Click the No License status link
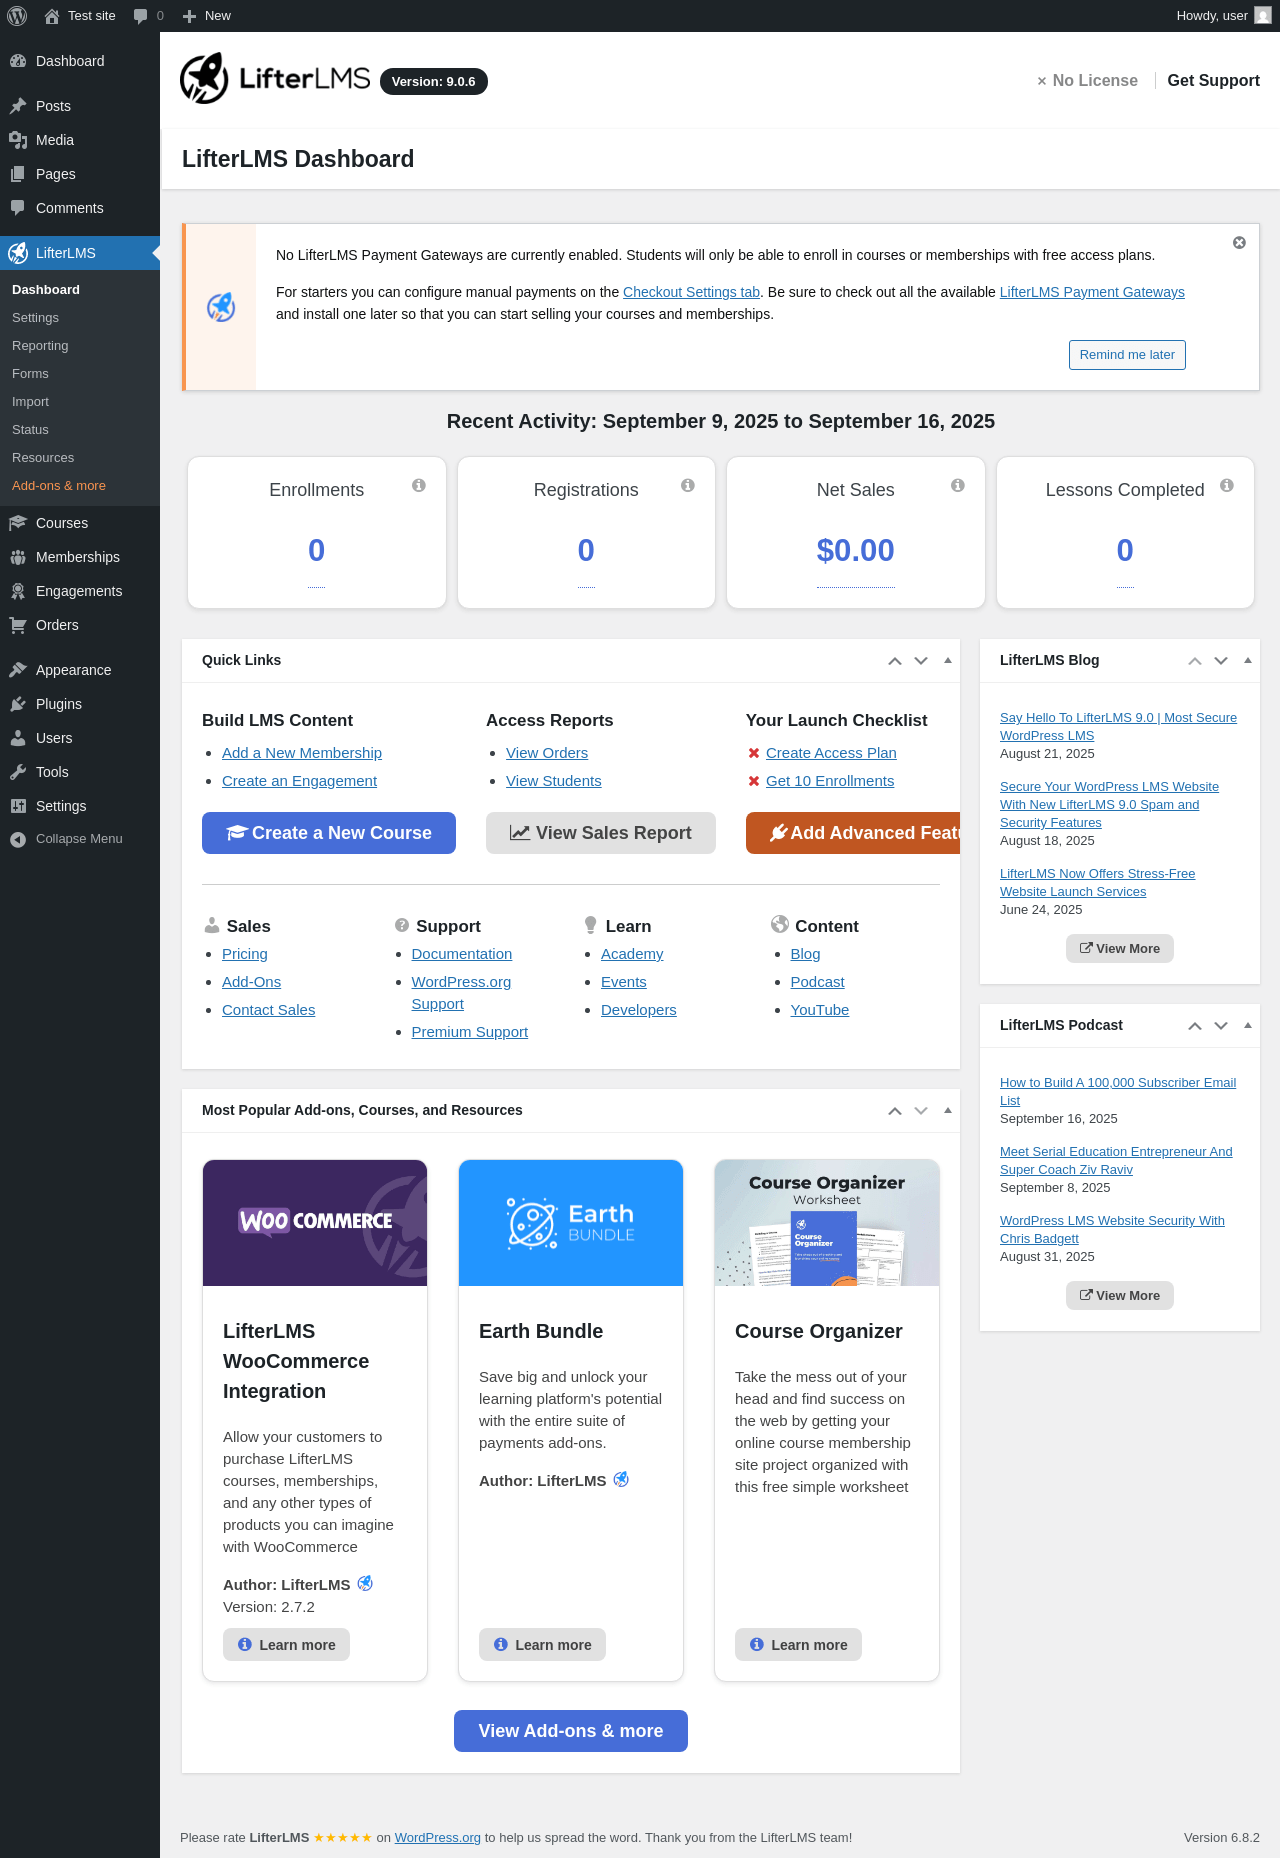 tap(1087, 80)
